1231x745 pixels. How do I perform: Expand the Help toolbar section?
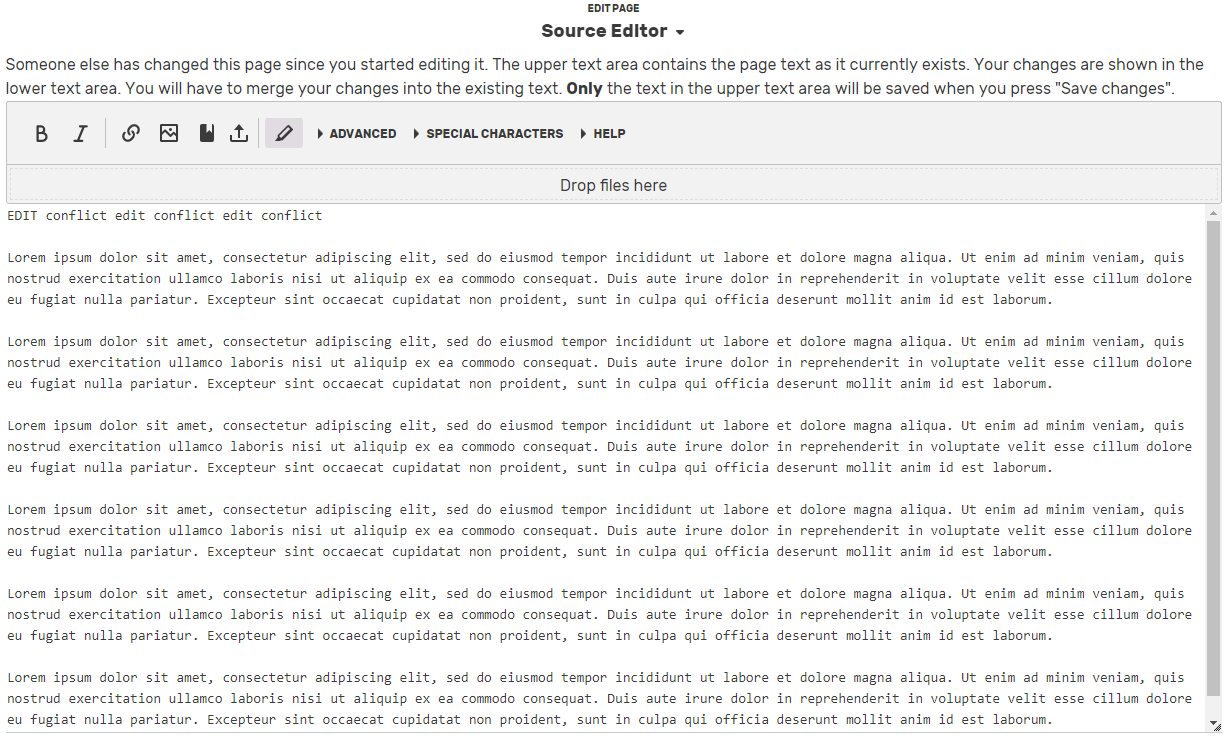[x=602, y=133]
